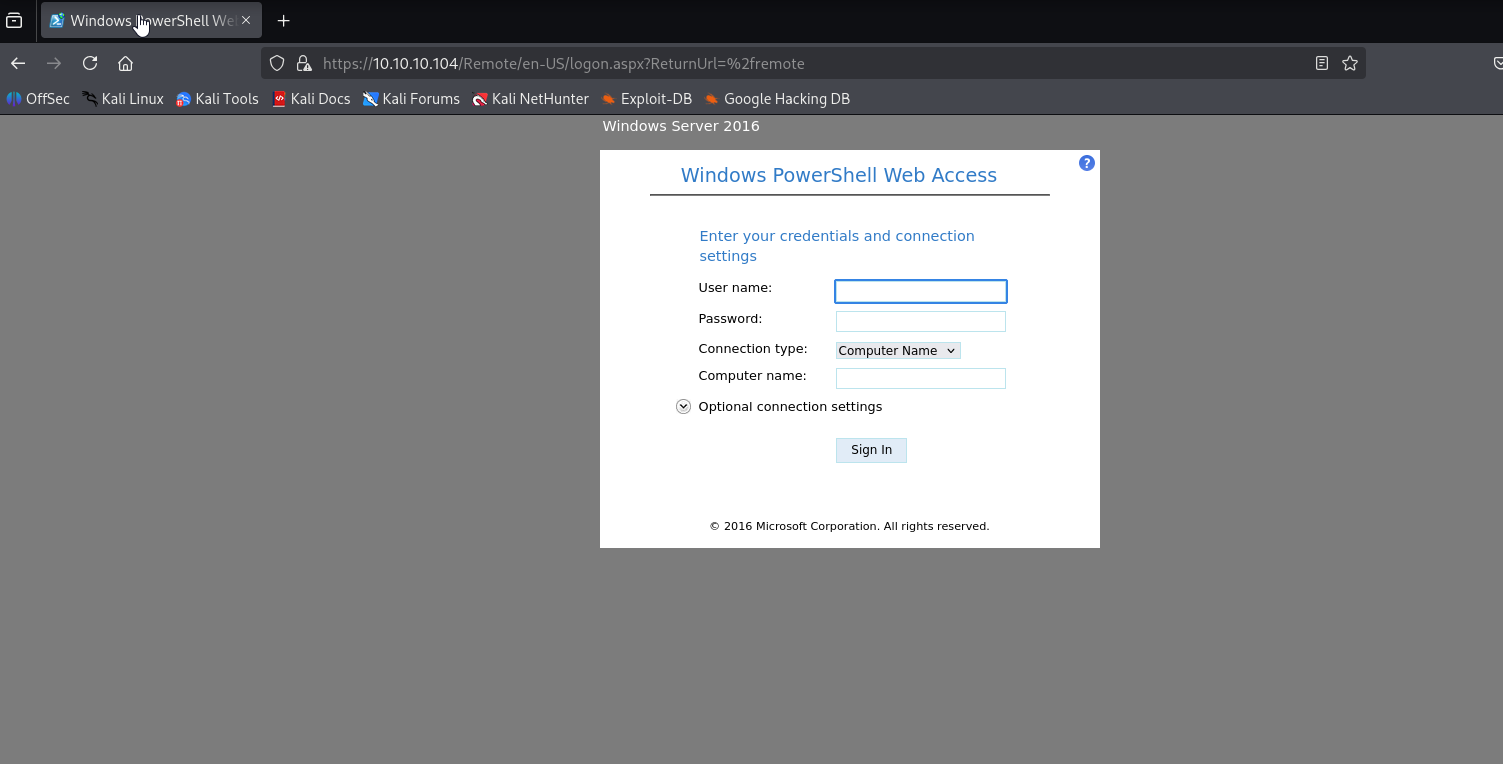This screenshot has width=1503, height=764.
Task: Focus the Computer name field
Action: coord(921,378)
